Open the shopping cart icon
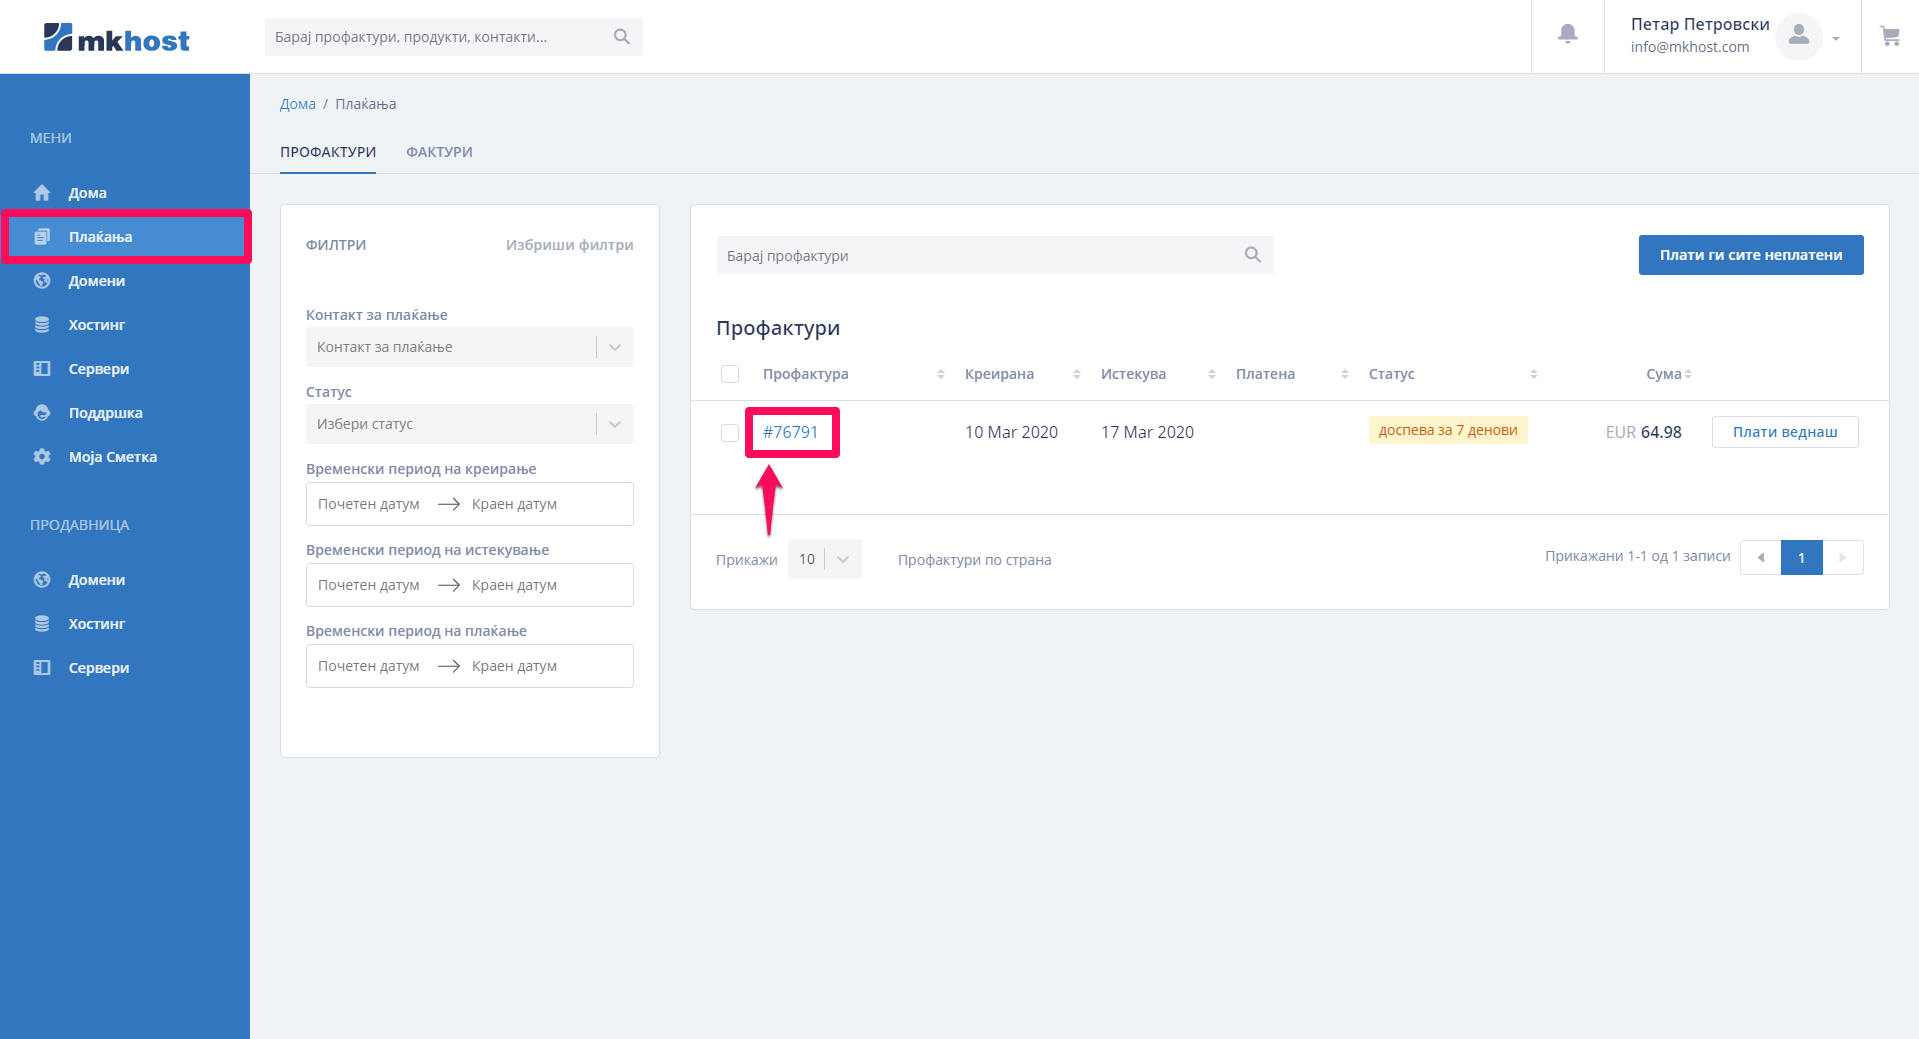Viewport: 1919px width, 1039px height. pyautogui.click(x=1889, y=37)
